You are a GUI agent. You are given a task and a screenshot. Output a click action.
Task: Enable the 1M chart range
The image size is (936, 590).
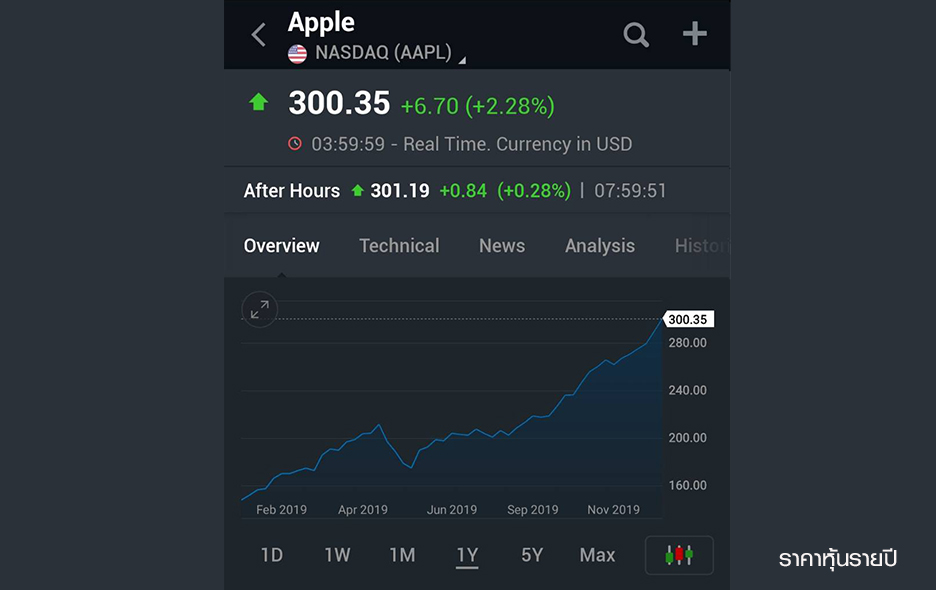click(402, 555)
